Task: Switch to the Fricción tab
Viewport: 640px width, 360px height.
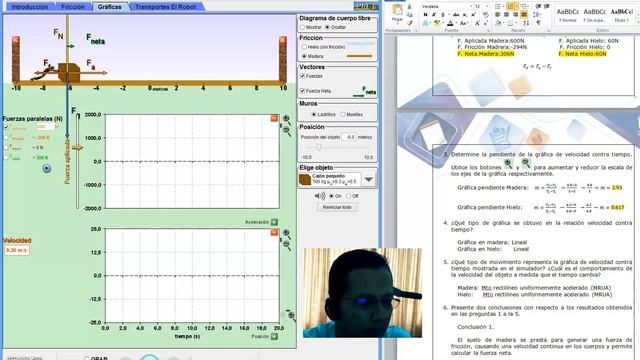Action: (x=73, y=7)
